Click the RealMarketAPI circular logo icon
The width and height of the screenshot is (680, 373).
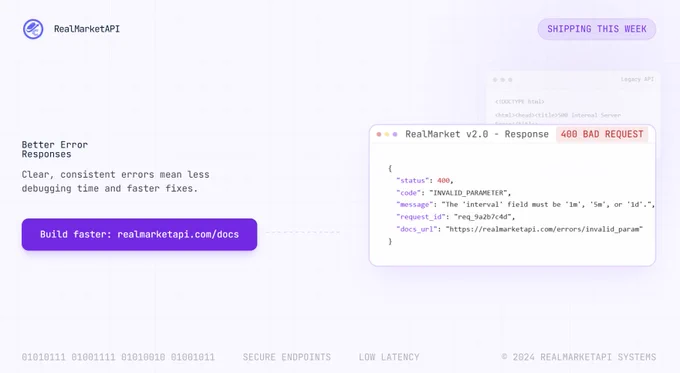coord(33,29)
